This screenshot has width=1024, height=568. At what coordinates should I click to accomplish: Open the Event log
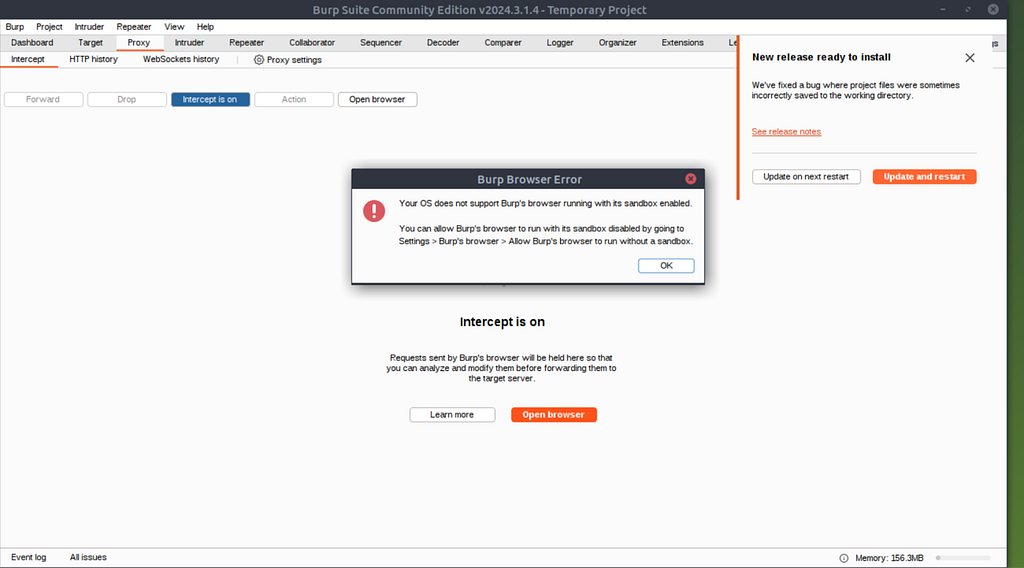click(28, 558)
